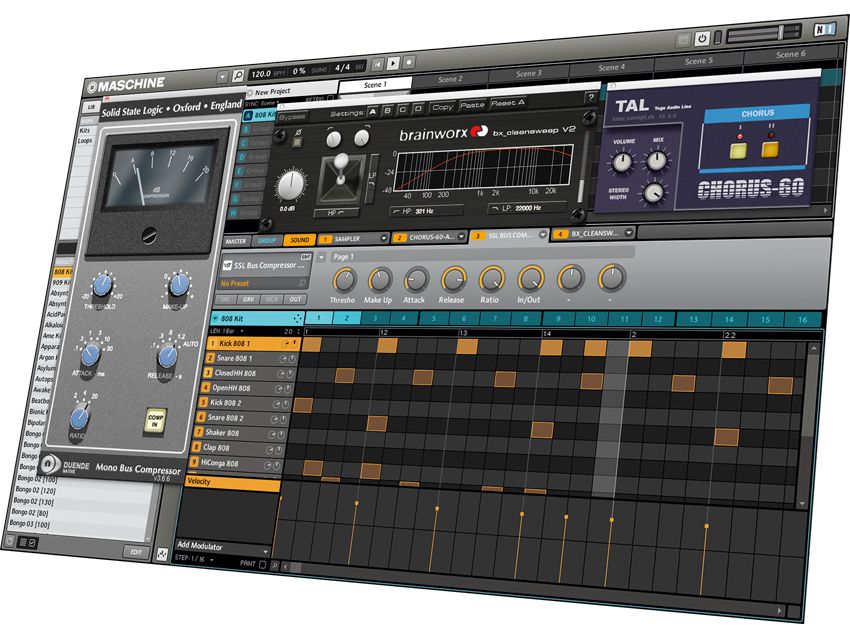Click Paste in bx_cleansweep toolbar
This screenshot has height=638, width=850.
coord(472,105)
